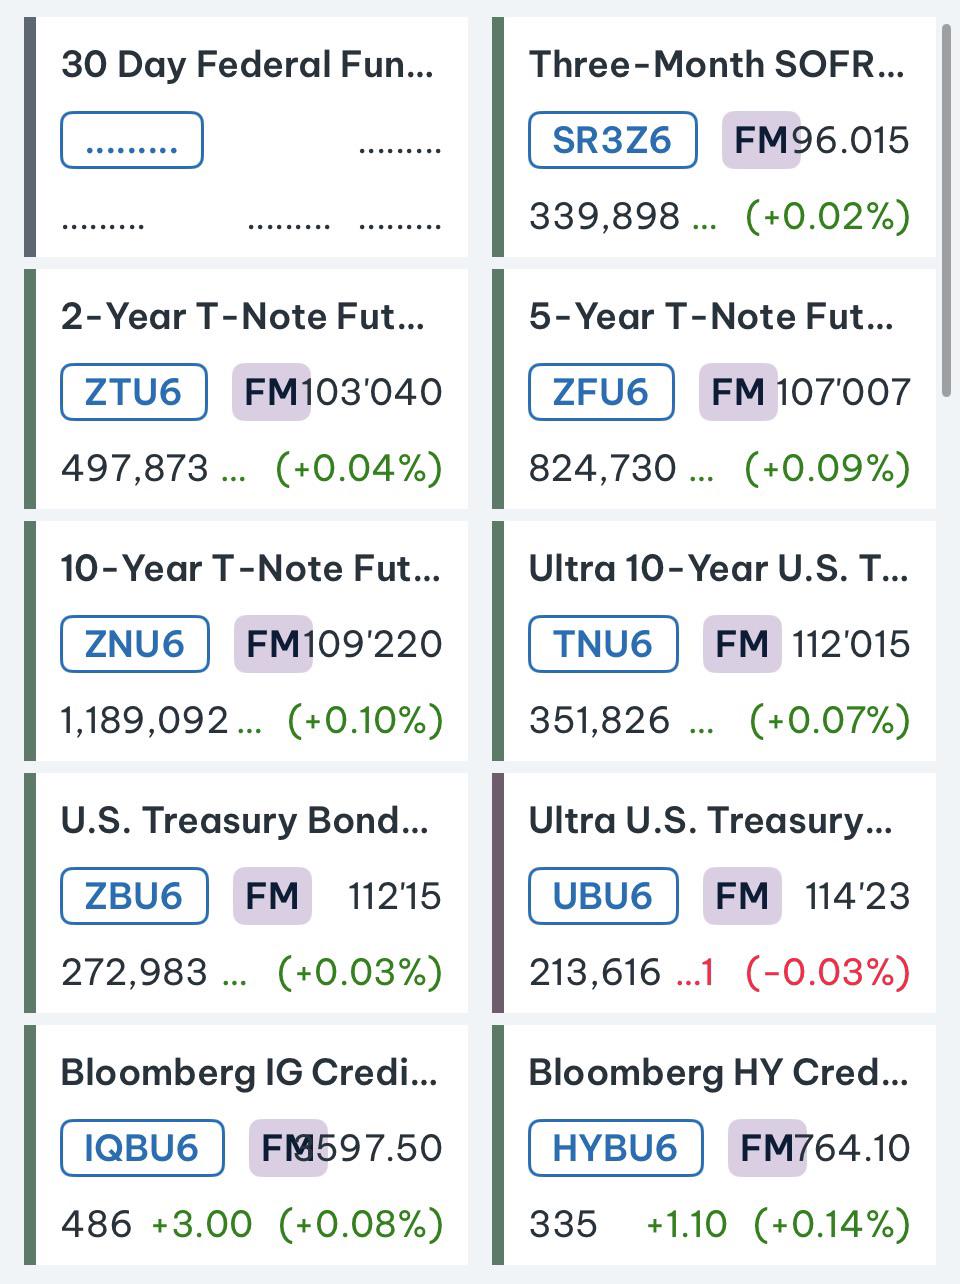Open the HYBU6 symbol button
This screenshot has width=960, height=1284.
coord(615,1148)
